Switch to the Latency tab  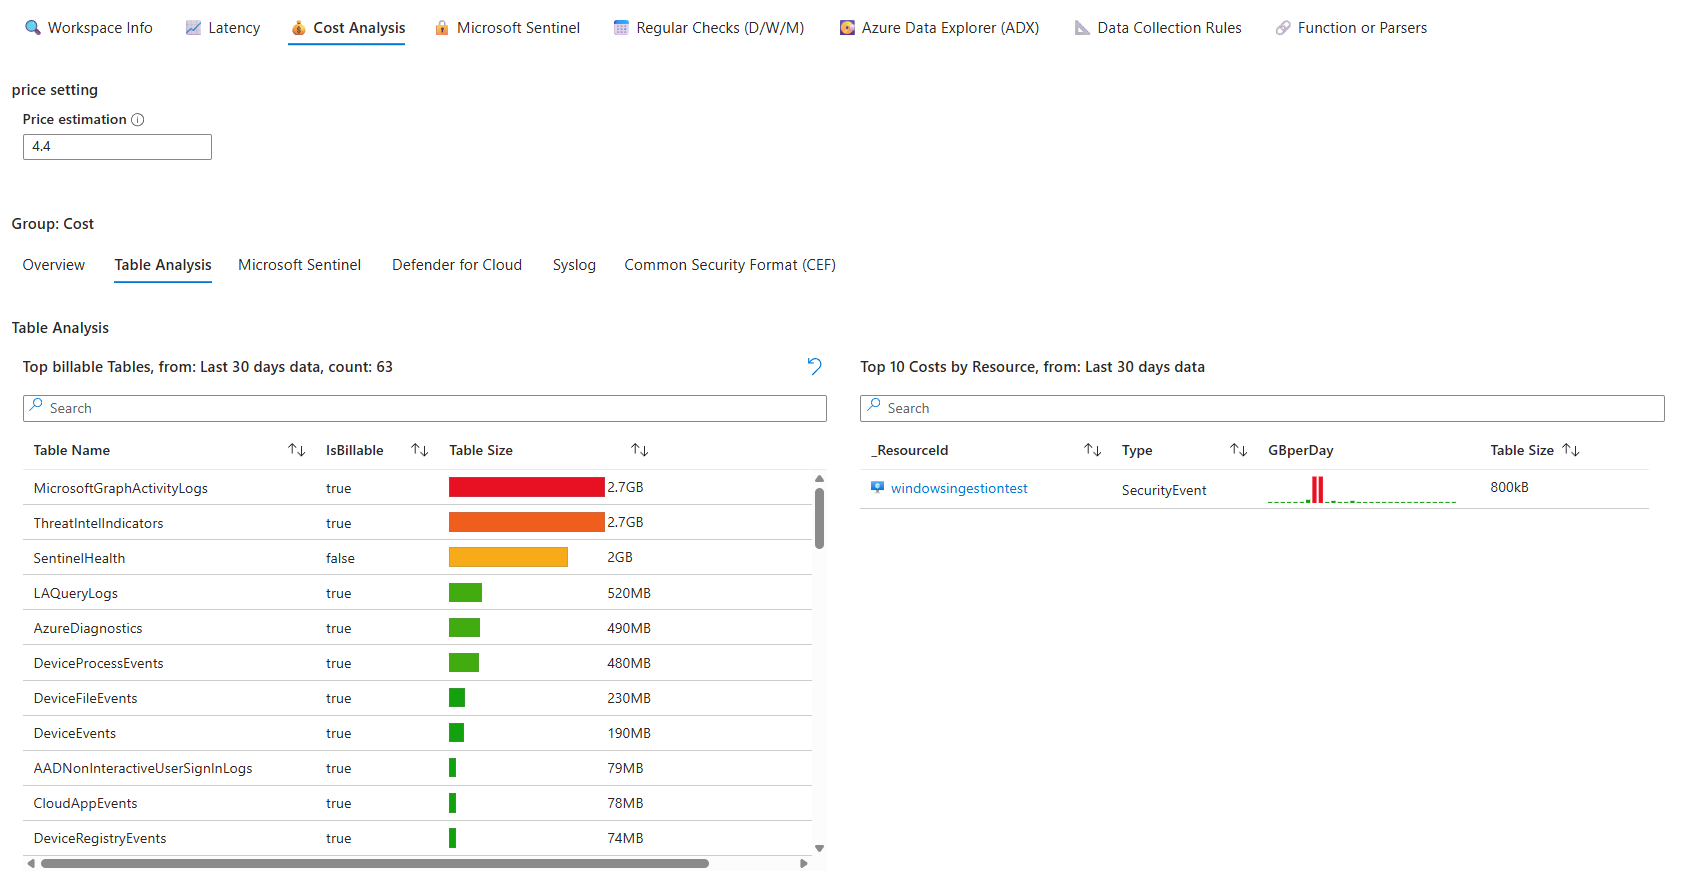[222, 28]
